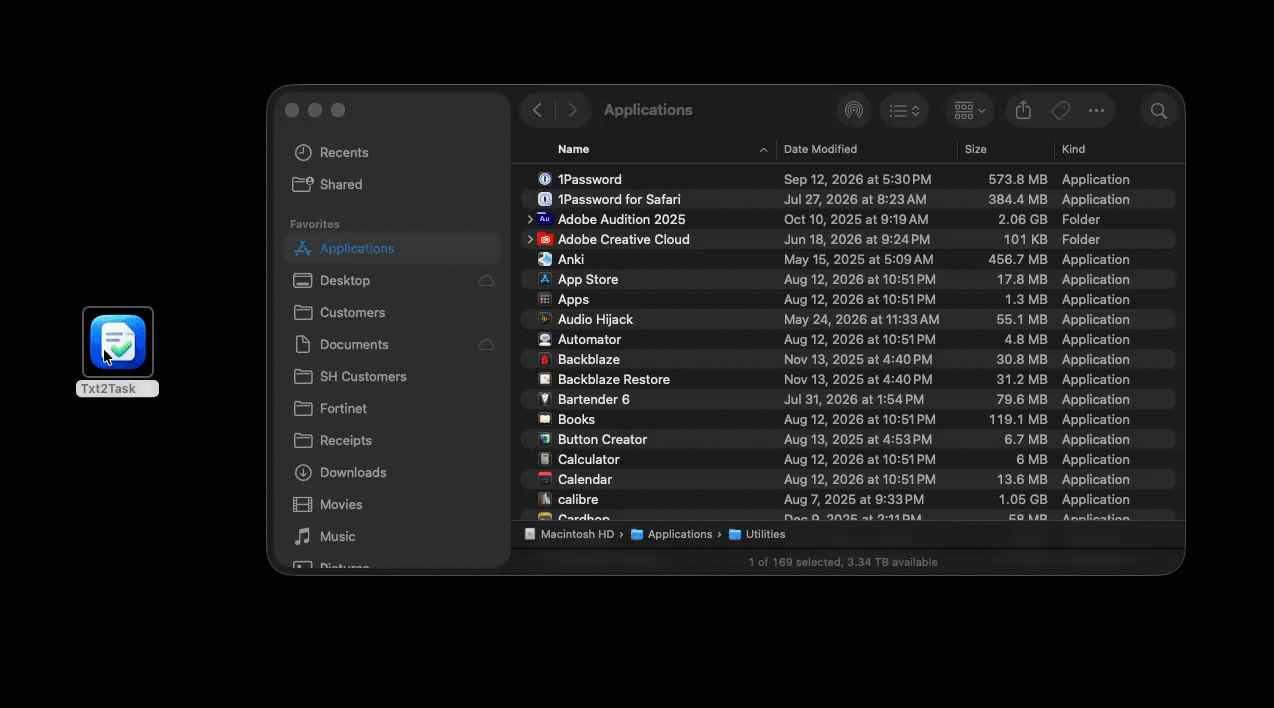Image resolution: width=1274 pixels, height=708 pixels.
Task: Select the Button Creator app icon
Action: coord(545,439)
